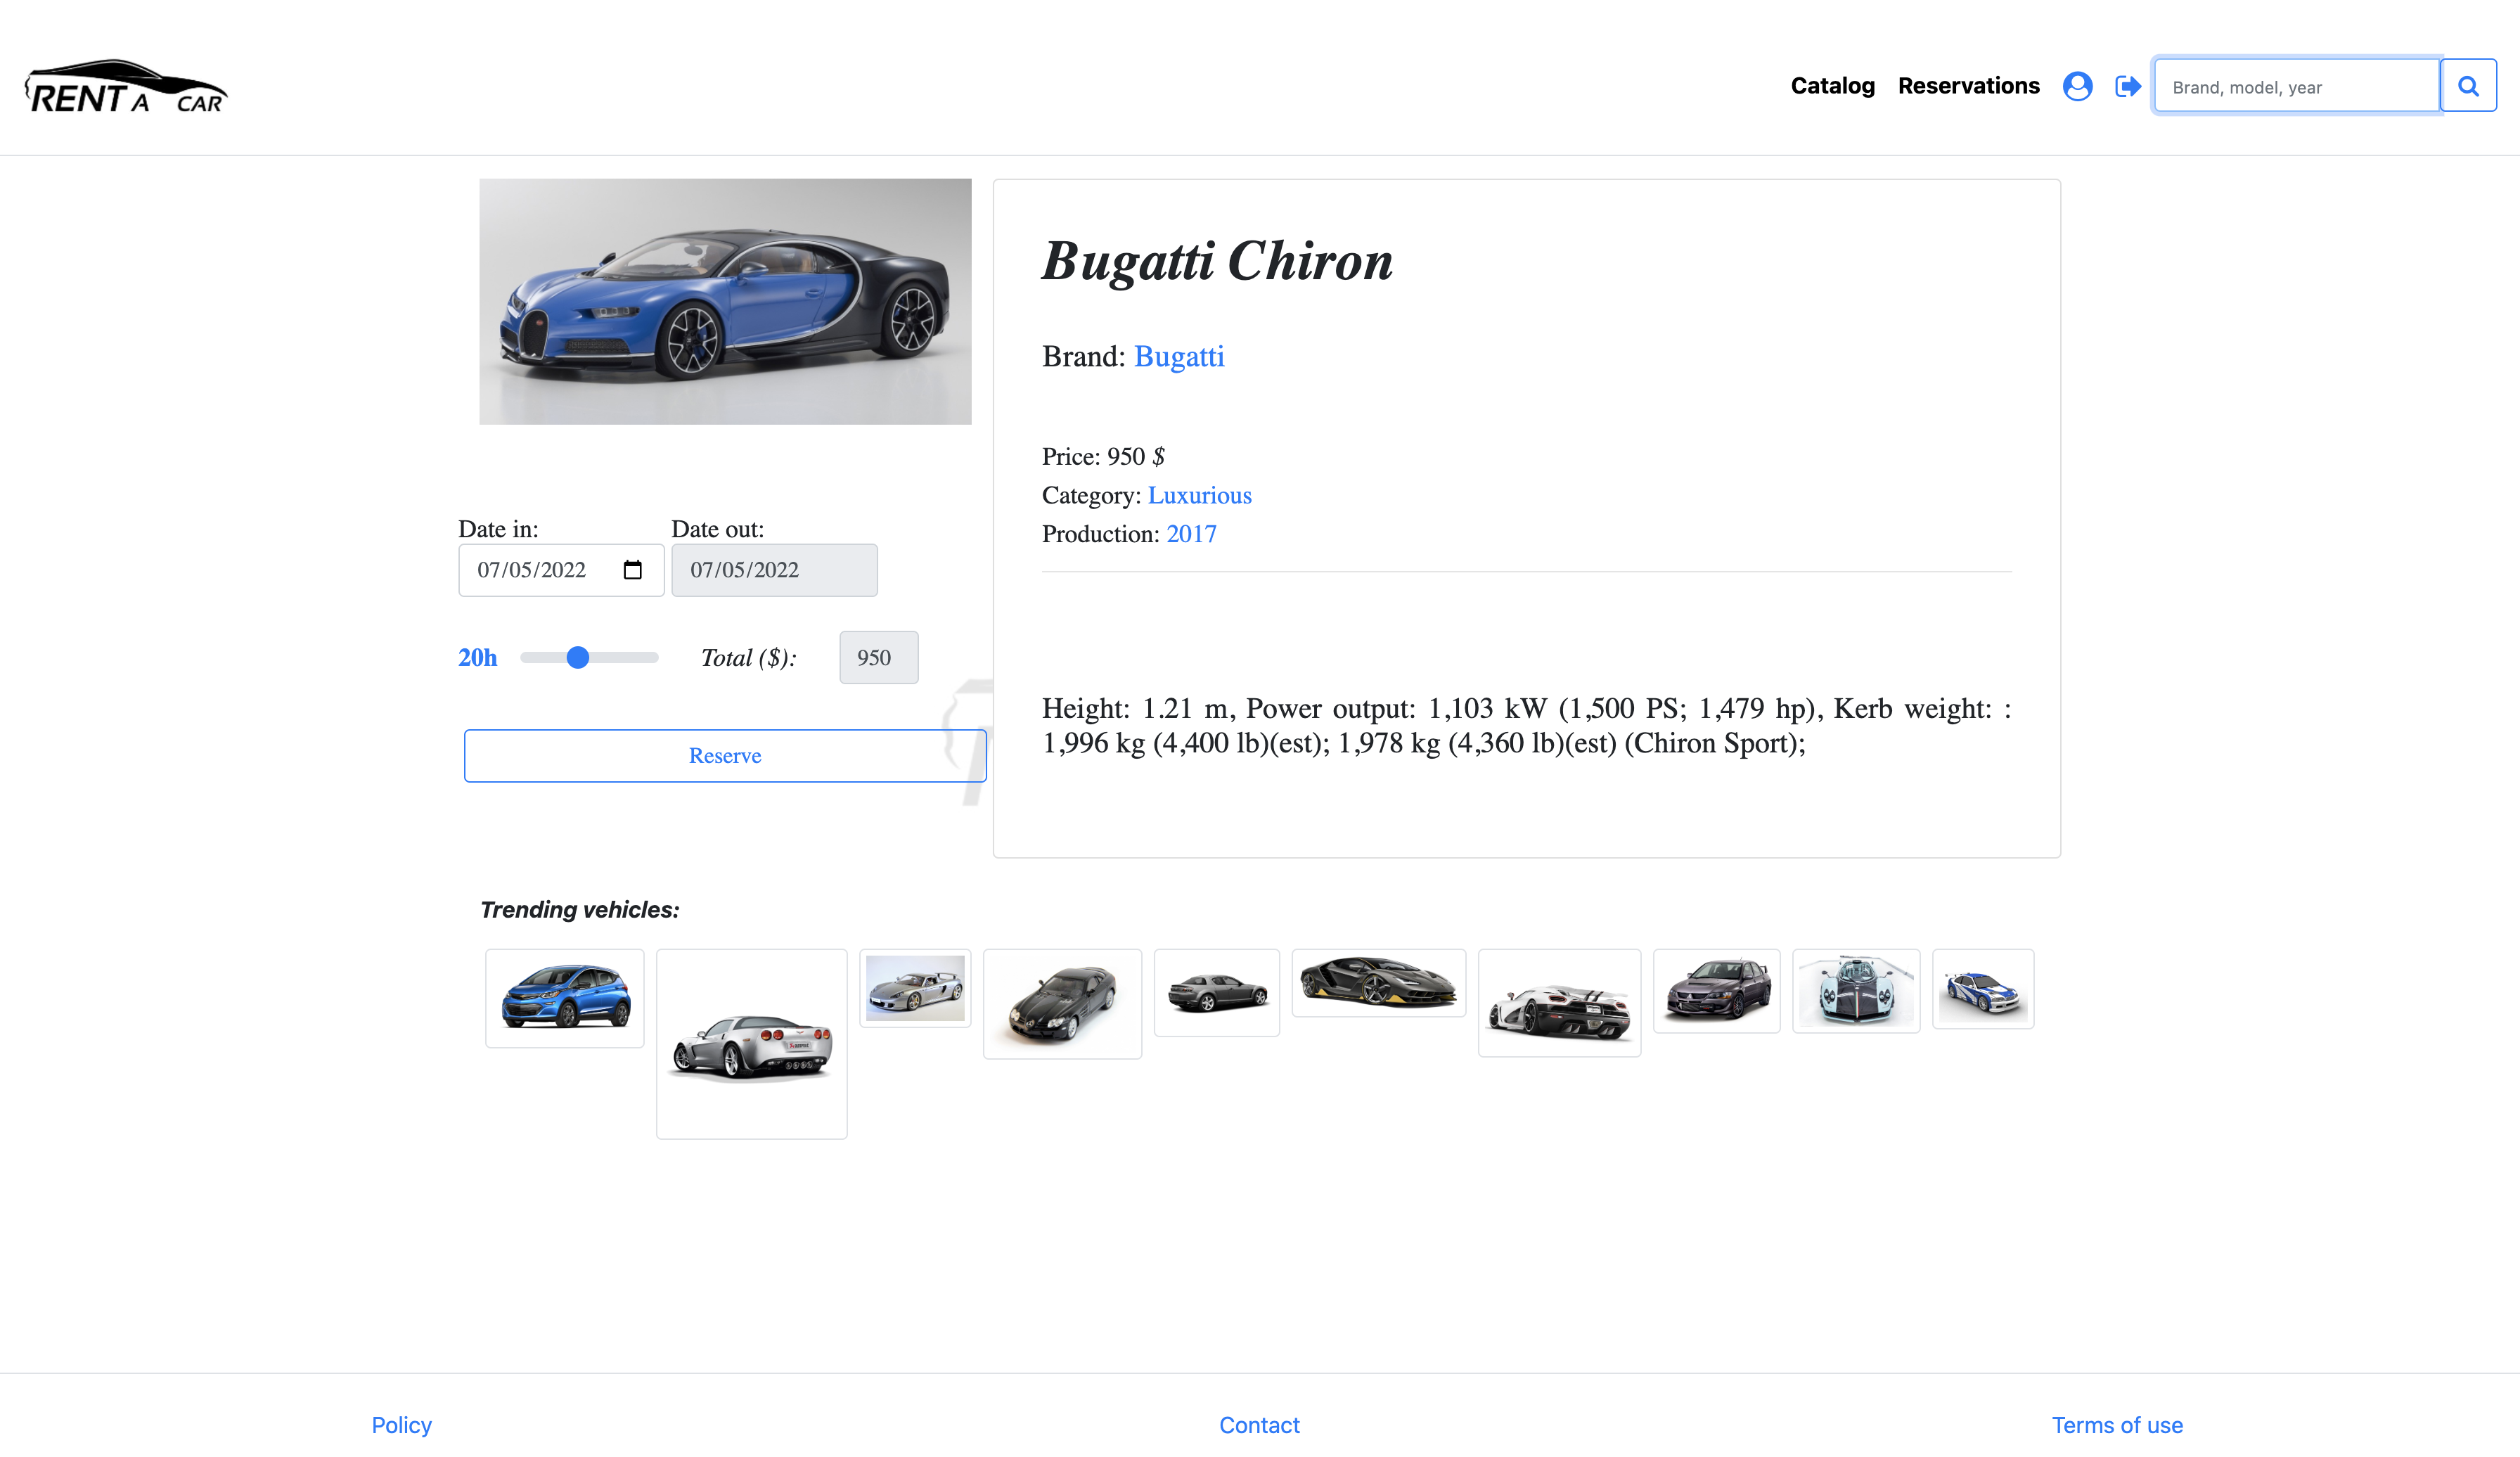
Task: Open the Bugatti brand link
Action: 1179,356
